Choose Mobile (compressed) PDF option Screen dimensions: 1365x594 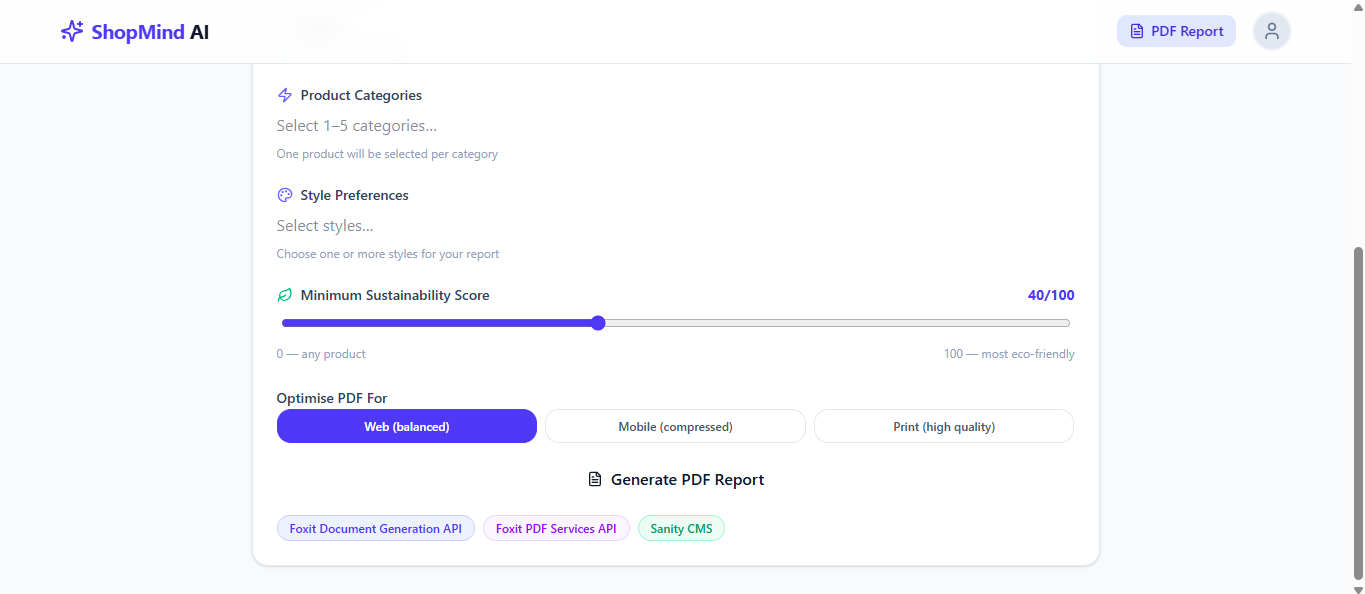coord(675,426)
